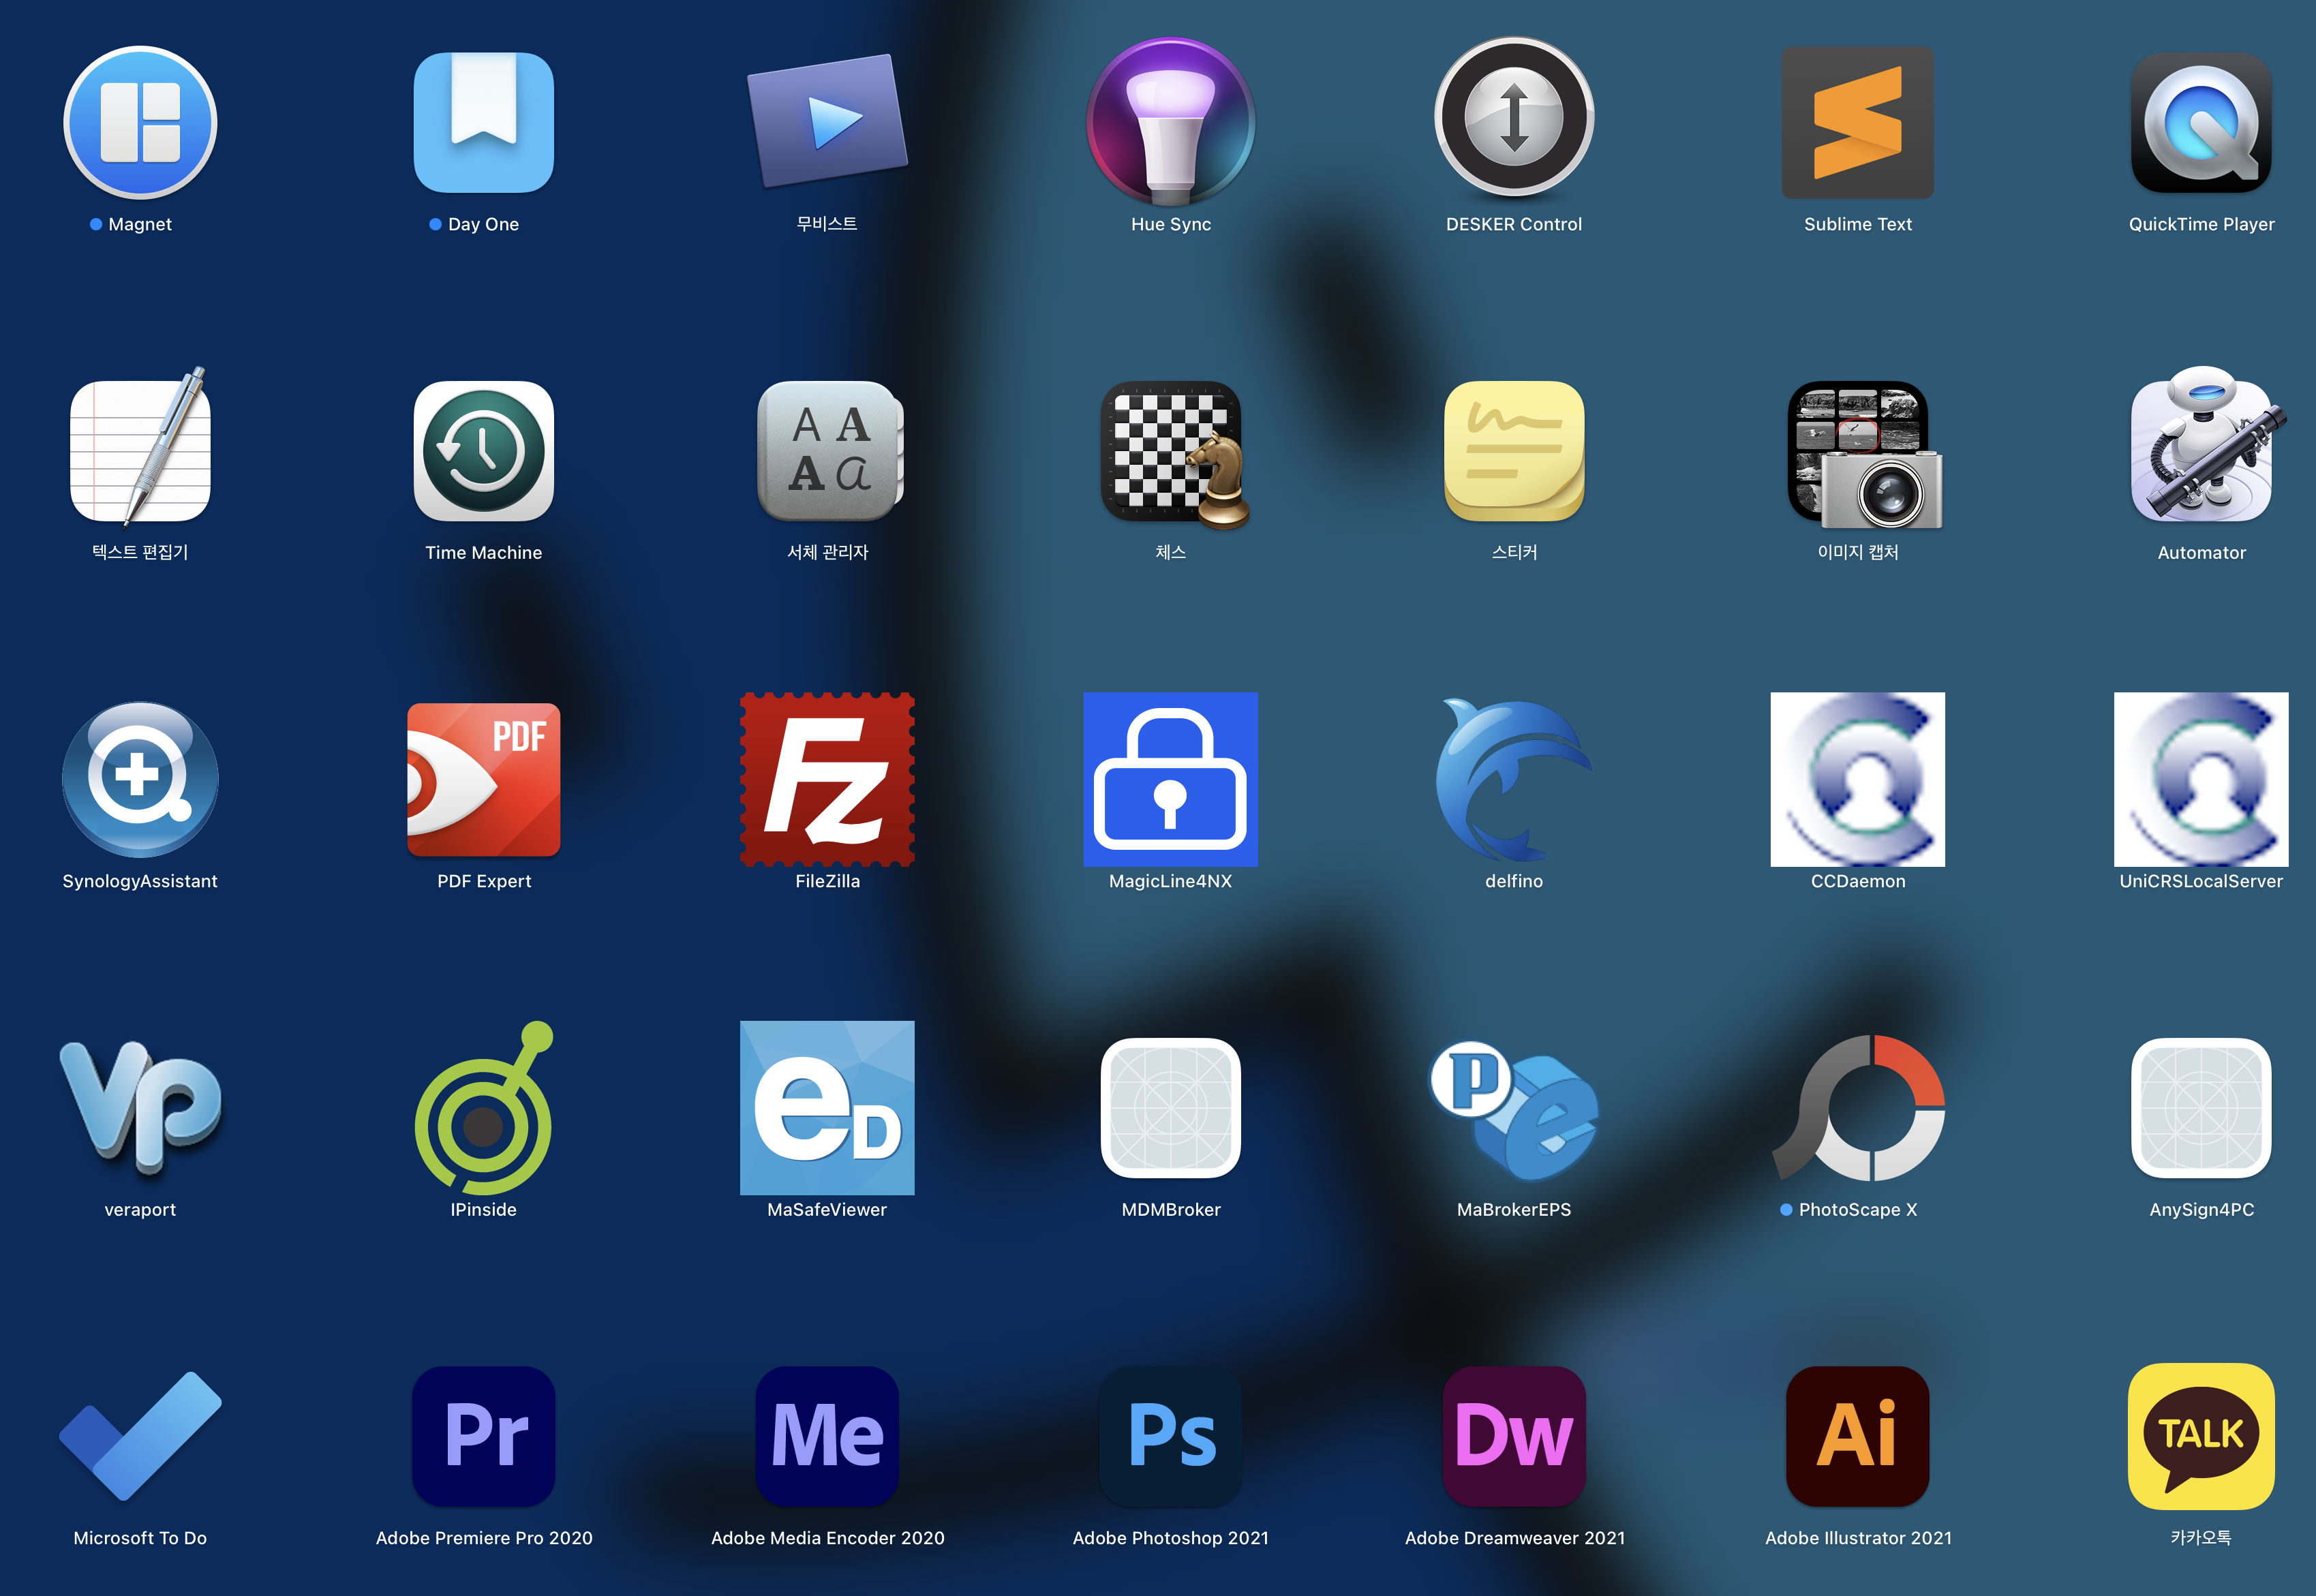The image size is (2316, 1596).
Task: Launch the yellow KakaoTalk TALK icon
Action: 2201,1436
